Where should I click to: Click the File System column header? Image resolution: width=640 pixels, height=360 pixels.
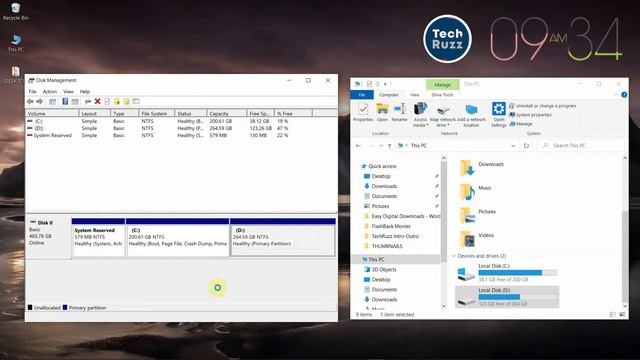[157, 113]
